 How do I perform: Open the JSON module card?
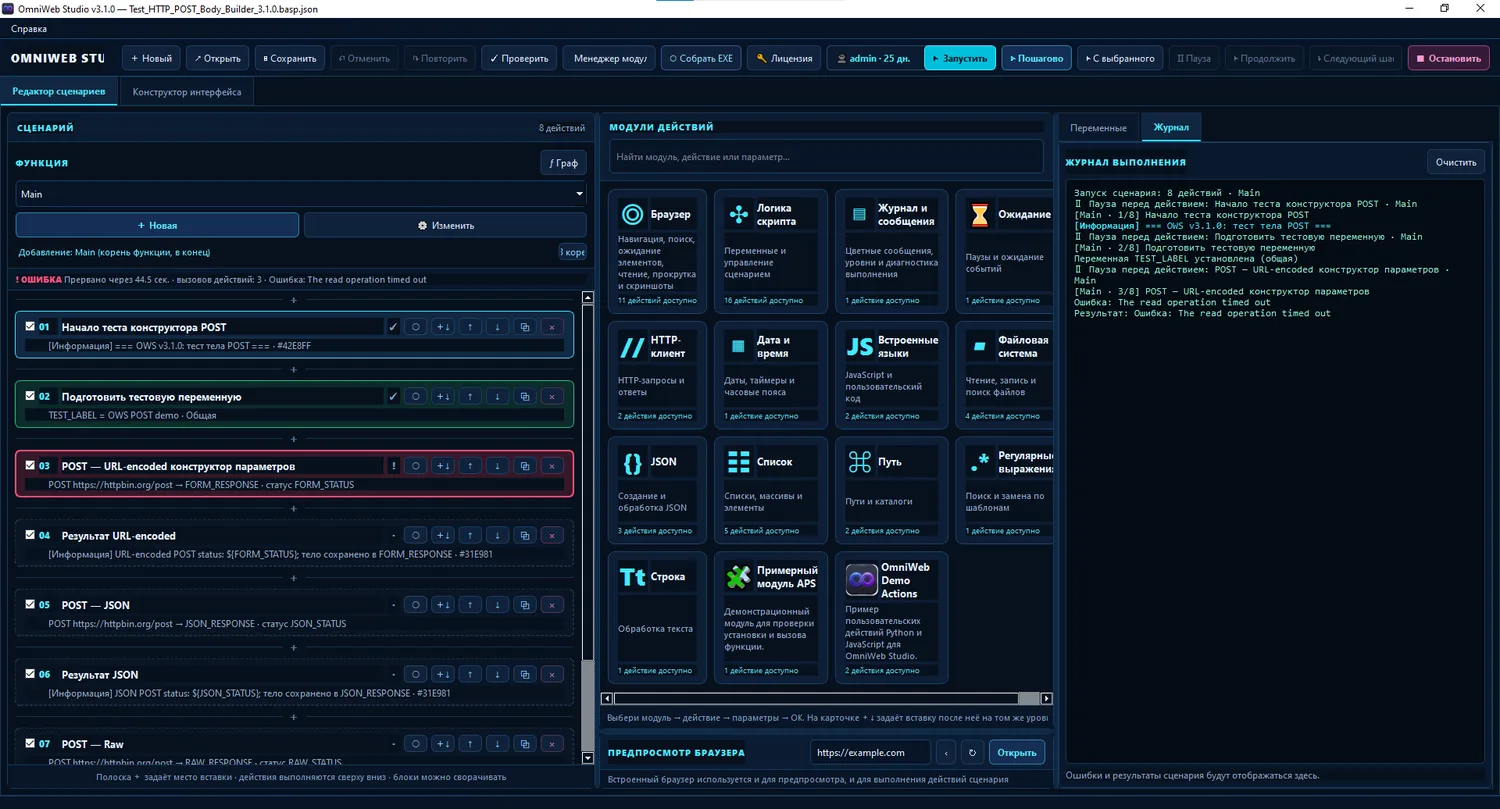657,490
